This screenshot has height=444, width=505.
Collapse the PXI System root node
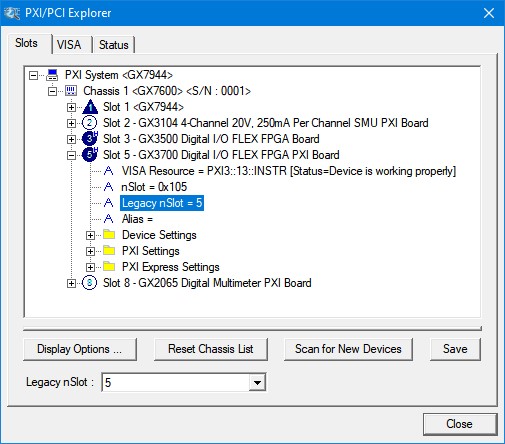33,75
